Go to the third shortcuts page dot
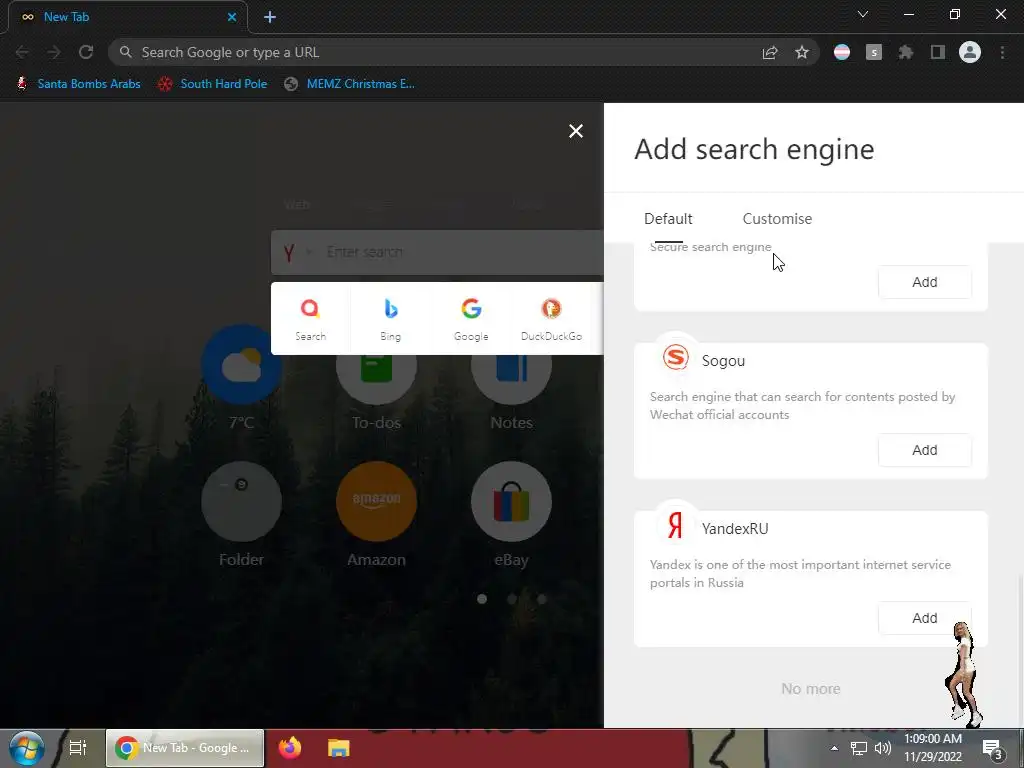Viewport: 1024px width, 768px height. click(541, 599)
